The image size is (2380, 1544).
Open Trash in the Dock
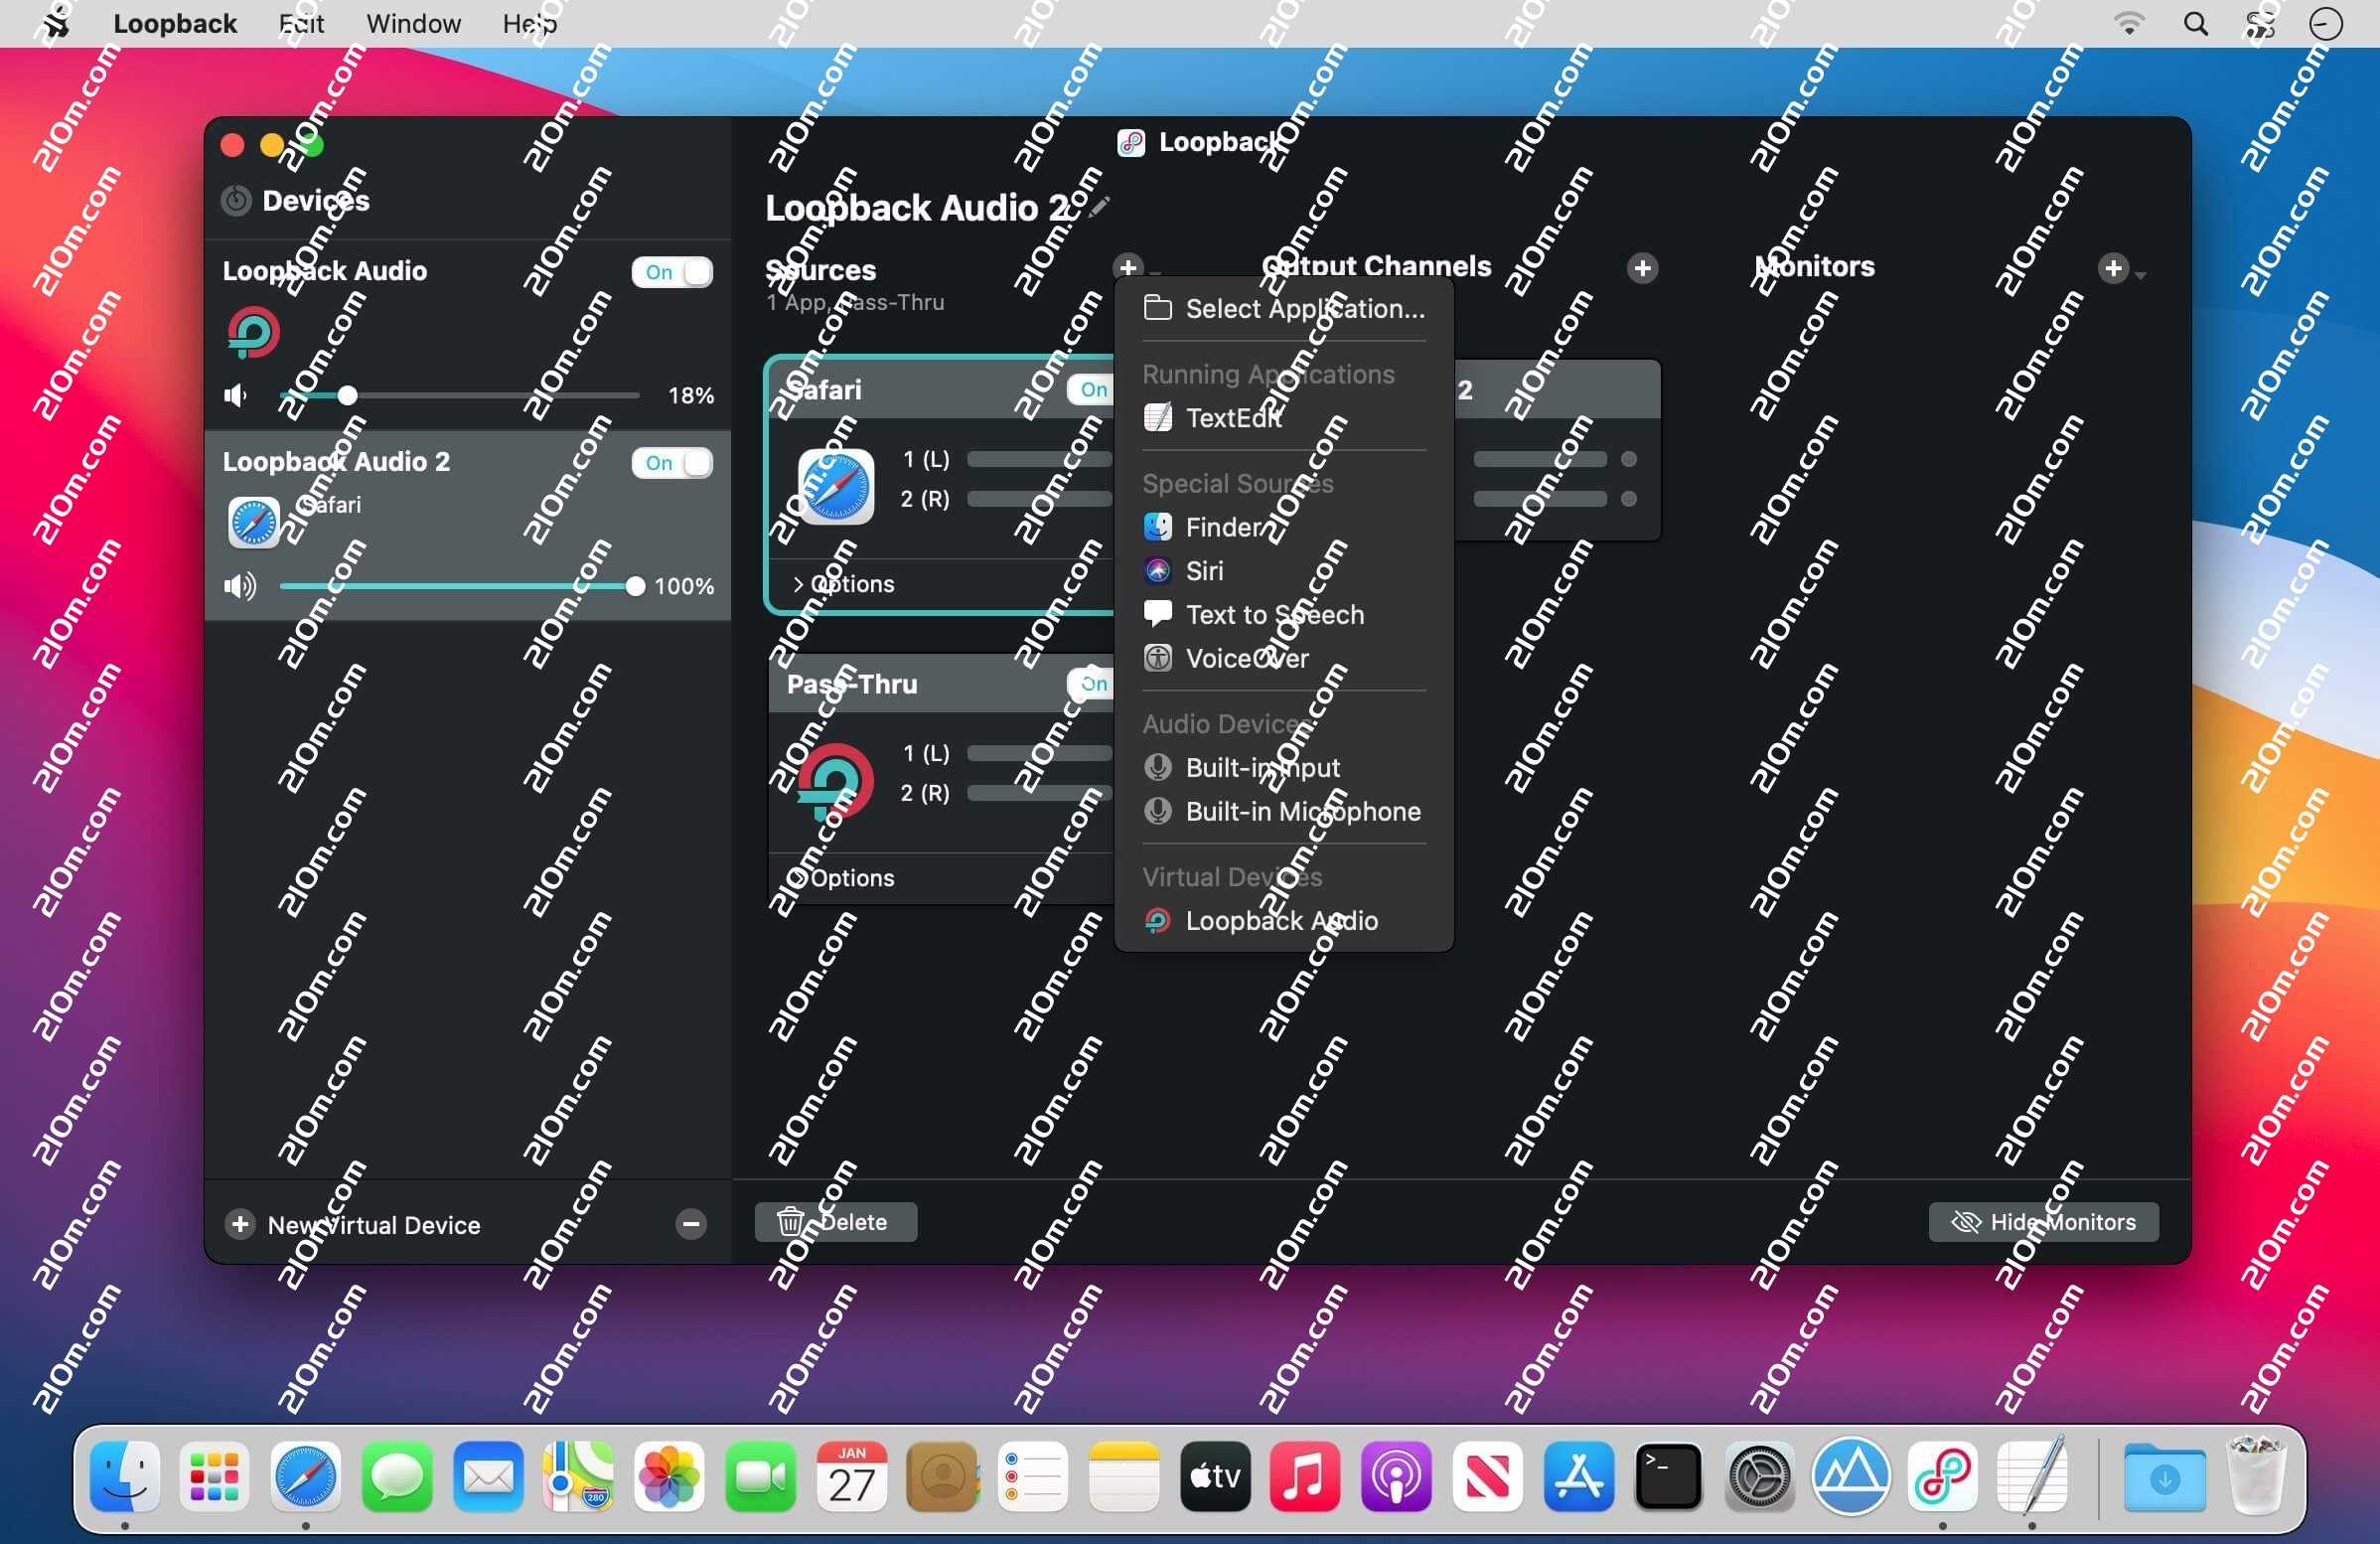point(2255,1476)
